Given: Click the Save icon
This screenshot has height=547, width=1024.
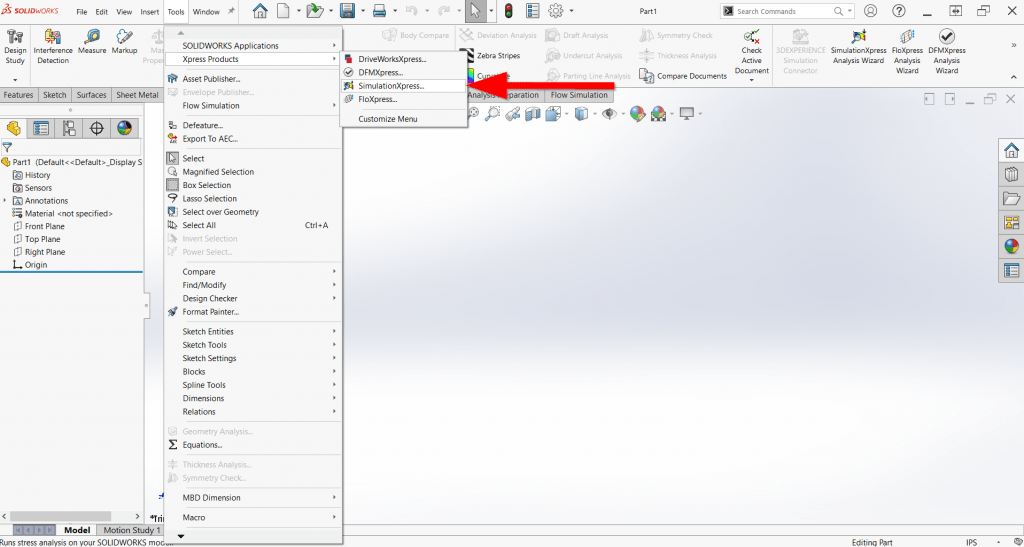Looking at the screenshot, I should pyautogui.click(x=347, y=11).
